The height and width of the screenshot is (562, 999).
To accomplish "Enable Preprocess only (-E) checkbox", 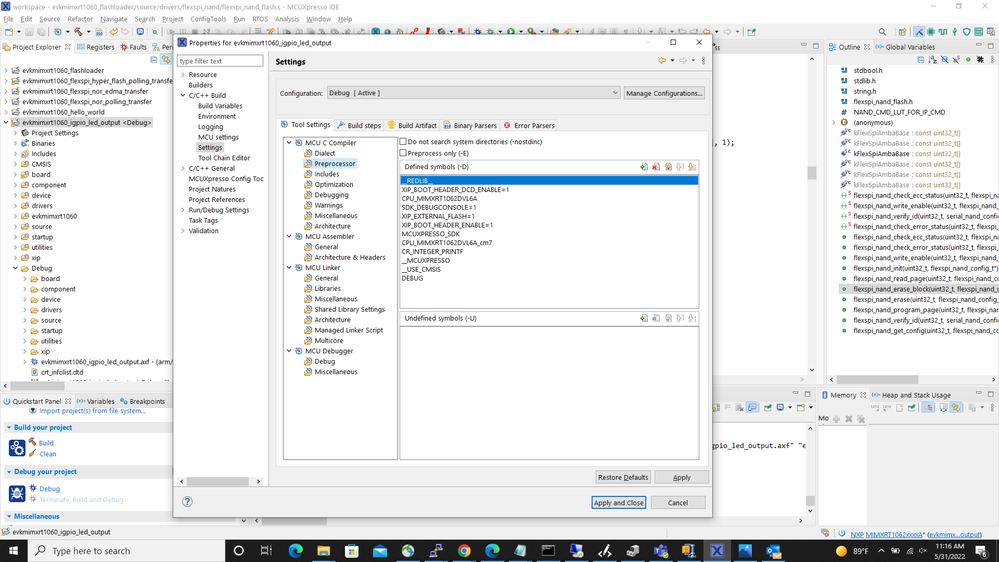I will coord(403,153).
